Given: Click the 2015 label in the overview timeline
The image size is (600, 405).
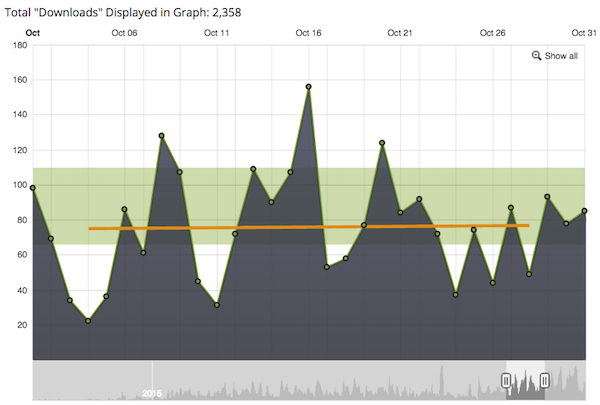Looking at the screenshot, I should click(x=151, y=393).
